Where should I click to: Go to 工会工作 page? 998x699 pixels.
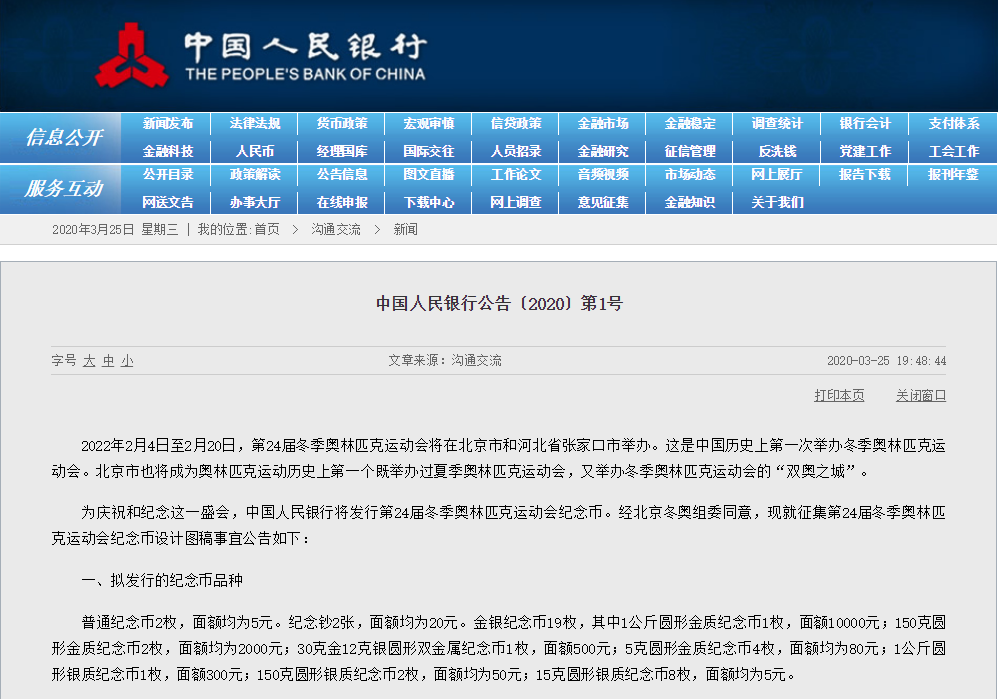[x=953, y=152]
